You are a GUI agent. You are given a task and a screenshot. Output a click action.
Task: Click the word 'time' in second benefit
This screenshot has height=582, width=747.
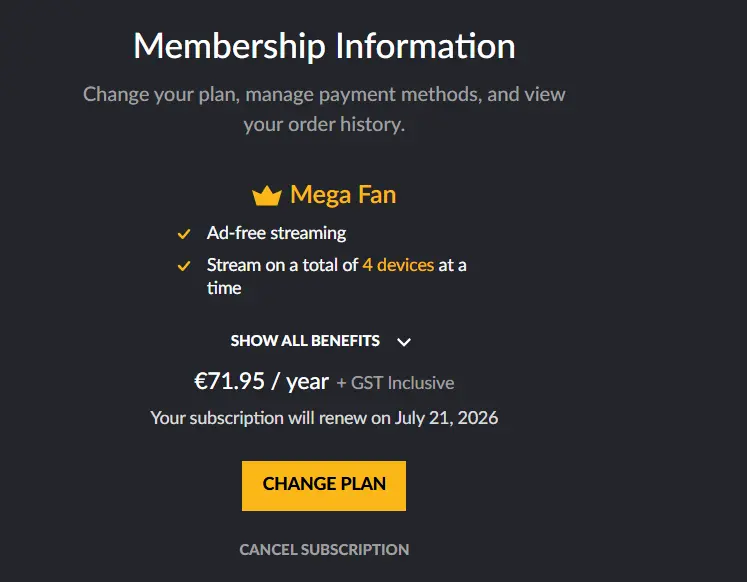[x=224, y=288]
